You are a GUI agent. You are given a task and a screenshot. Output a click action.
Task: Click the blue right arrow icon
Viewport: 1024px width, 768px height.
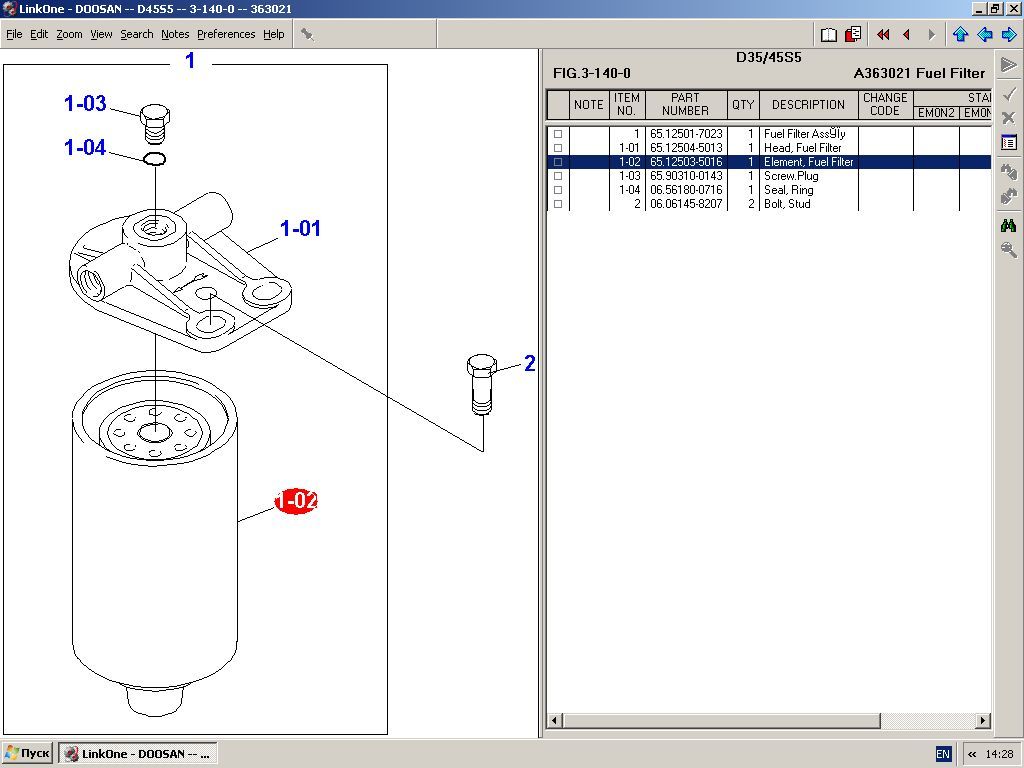click(x=1009, y=35)
